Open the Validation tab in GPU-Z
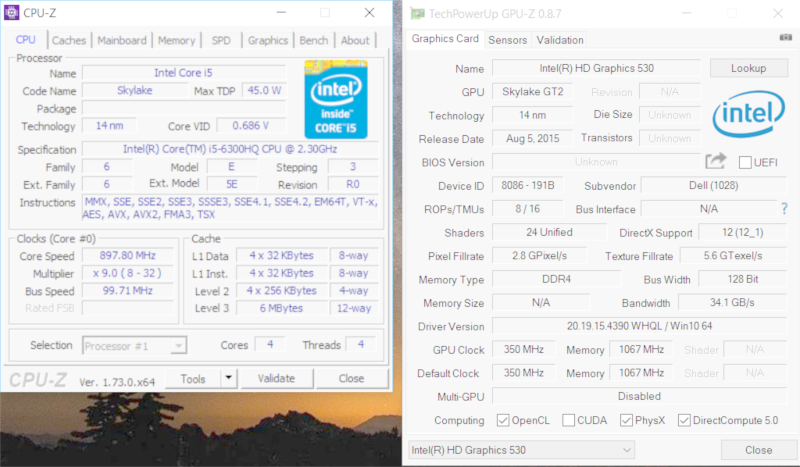This screenshot has width=800, height=467. click(x=560, y=40)
